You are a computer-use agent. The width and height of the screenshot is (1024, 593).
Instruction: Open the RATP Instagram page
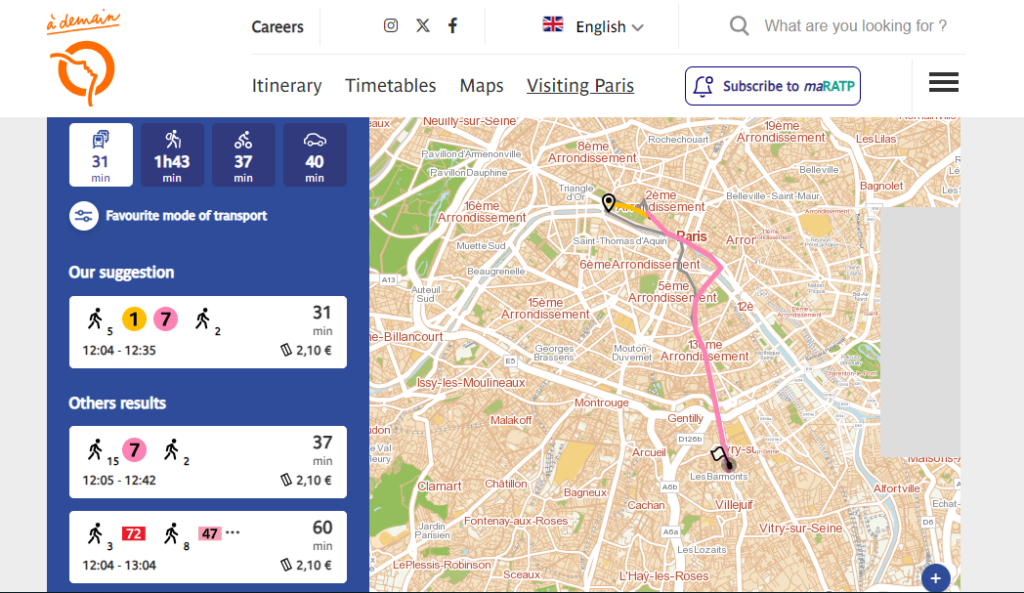coord(391,26)
